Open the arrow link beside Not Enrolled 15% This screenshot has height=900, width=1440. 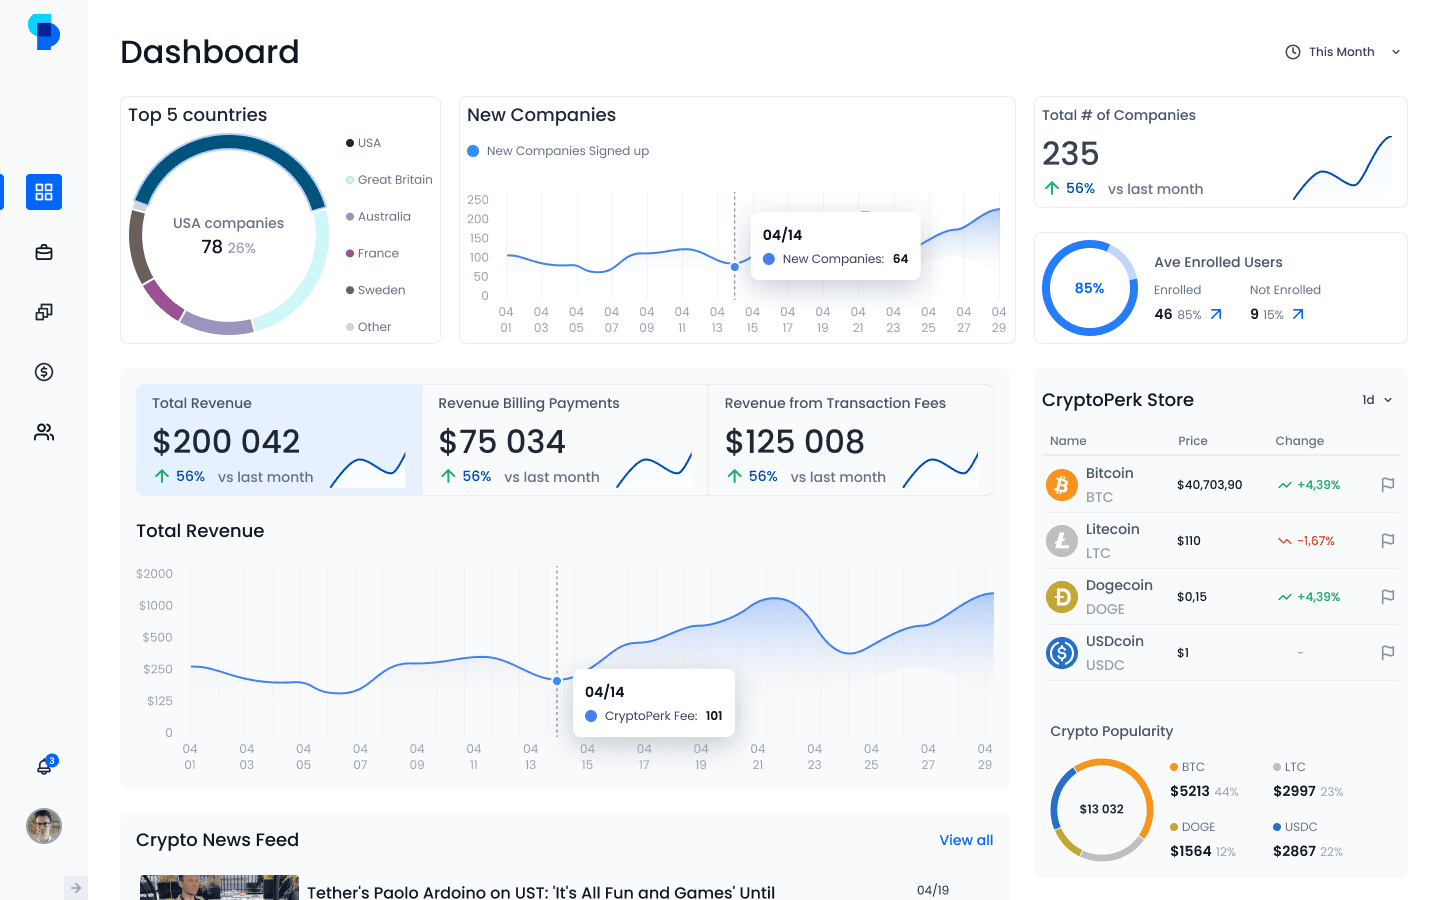click(1298, 314)
